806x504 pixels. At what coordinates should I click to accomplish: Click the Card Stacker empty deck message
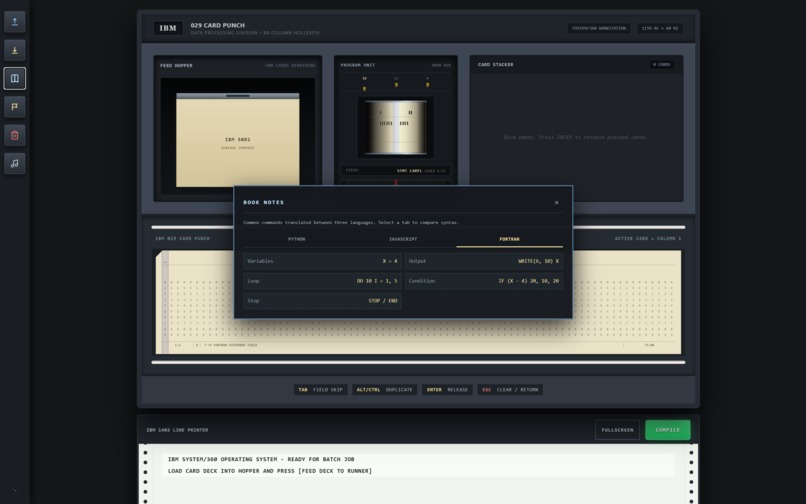pos(576,137)
